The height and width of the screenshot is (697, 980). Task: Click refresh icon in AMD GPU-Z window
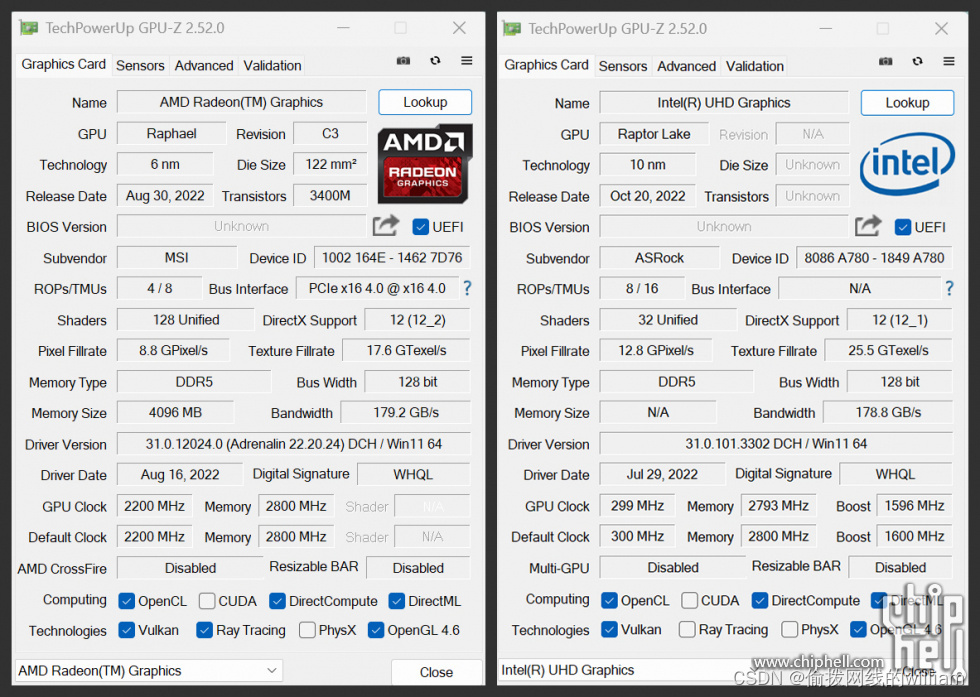(436, 61)
